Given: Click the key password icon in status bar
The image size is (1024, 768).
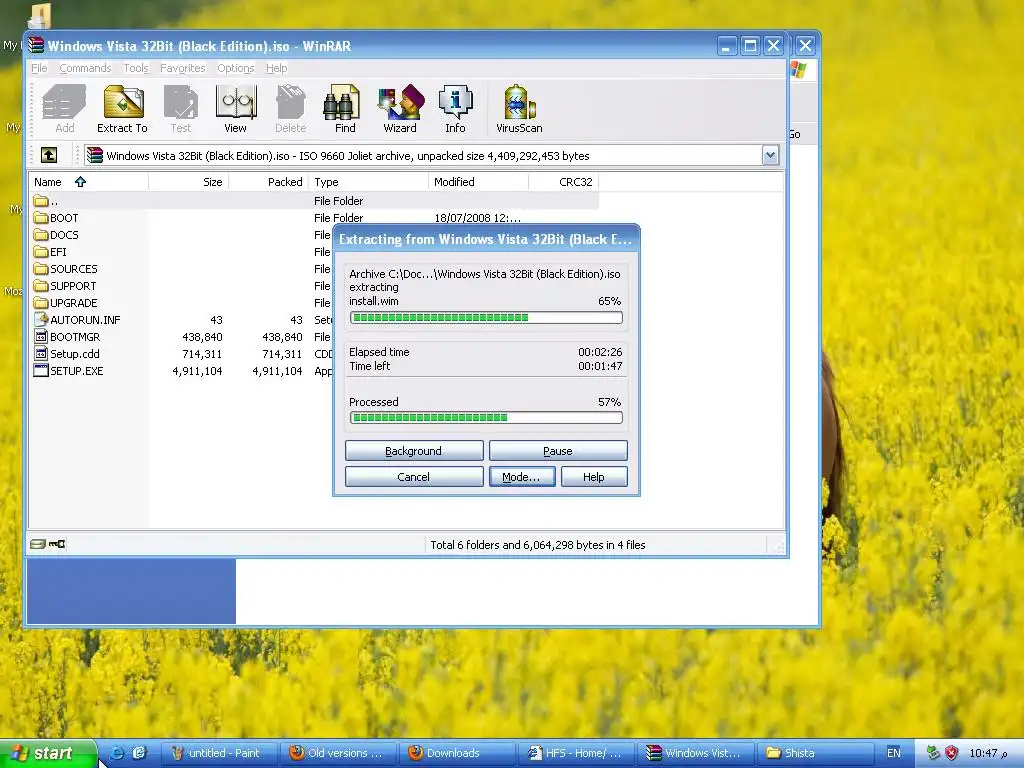Looking at the screenshot, I should pyautogui.click(x=57, y=543).
